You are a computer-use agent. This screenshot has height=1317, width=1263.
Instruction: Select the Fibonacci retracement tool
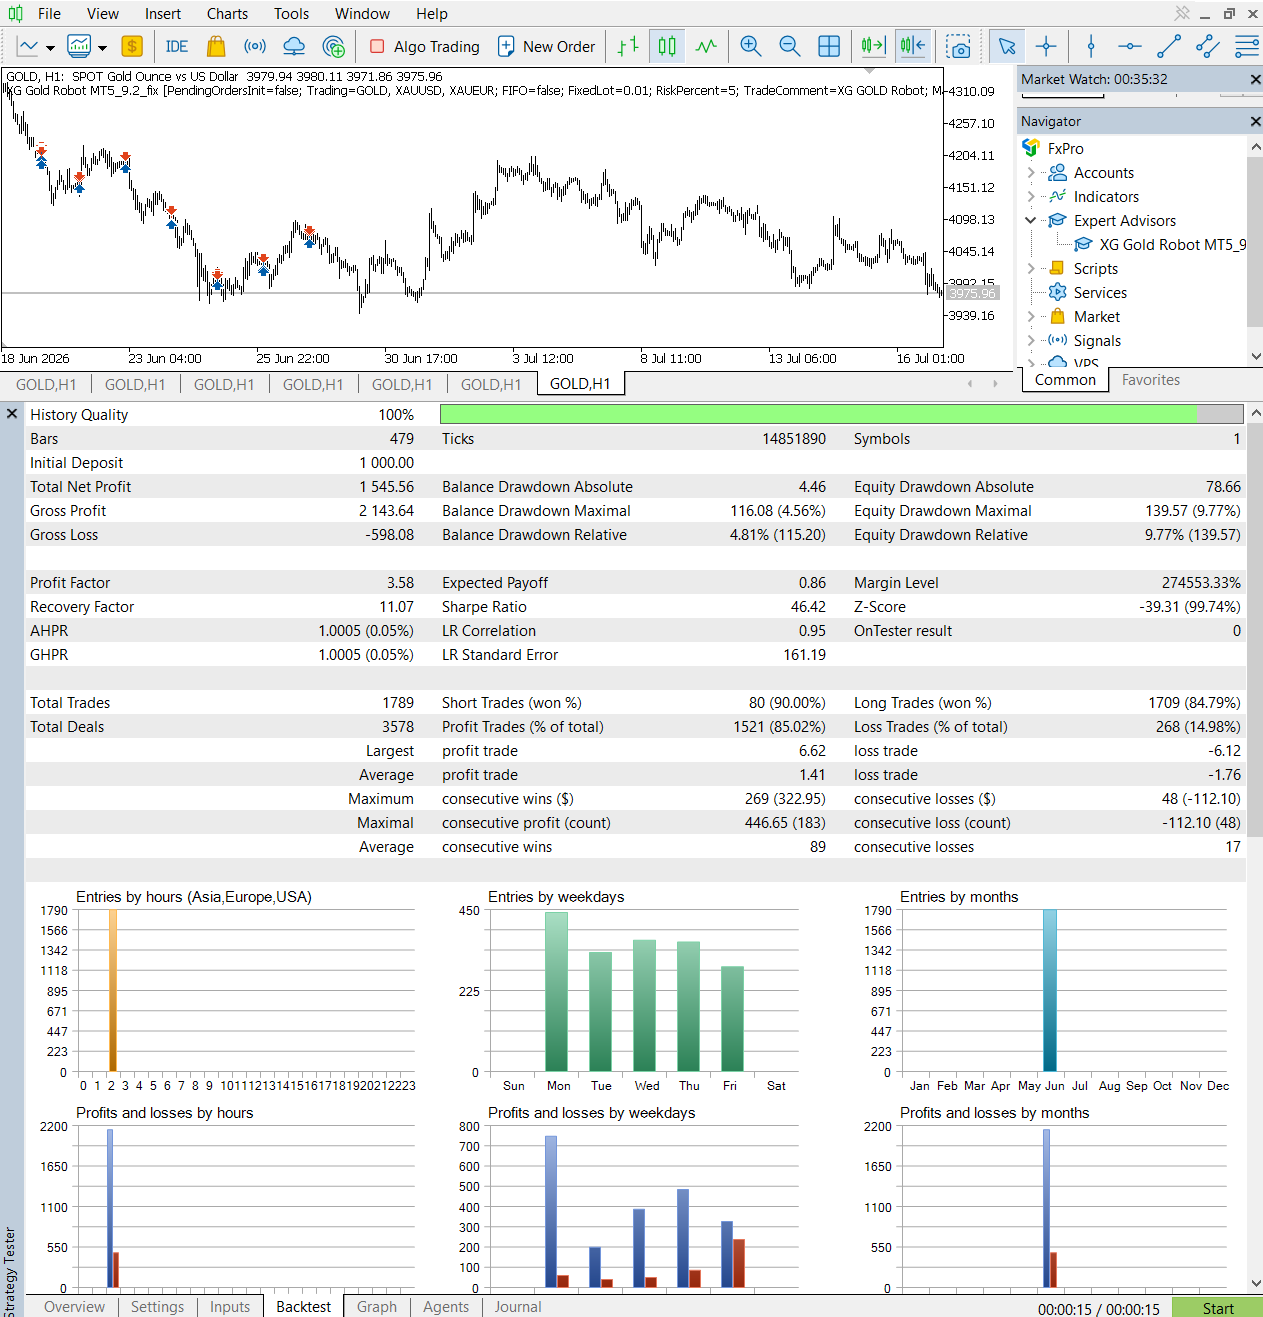tap(1246, 46)
